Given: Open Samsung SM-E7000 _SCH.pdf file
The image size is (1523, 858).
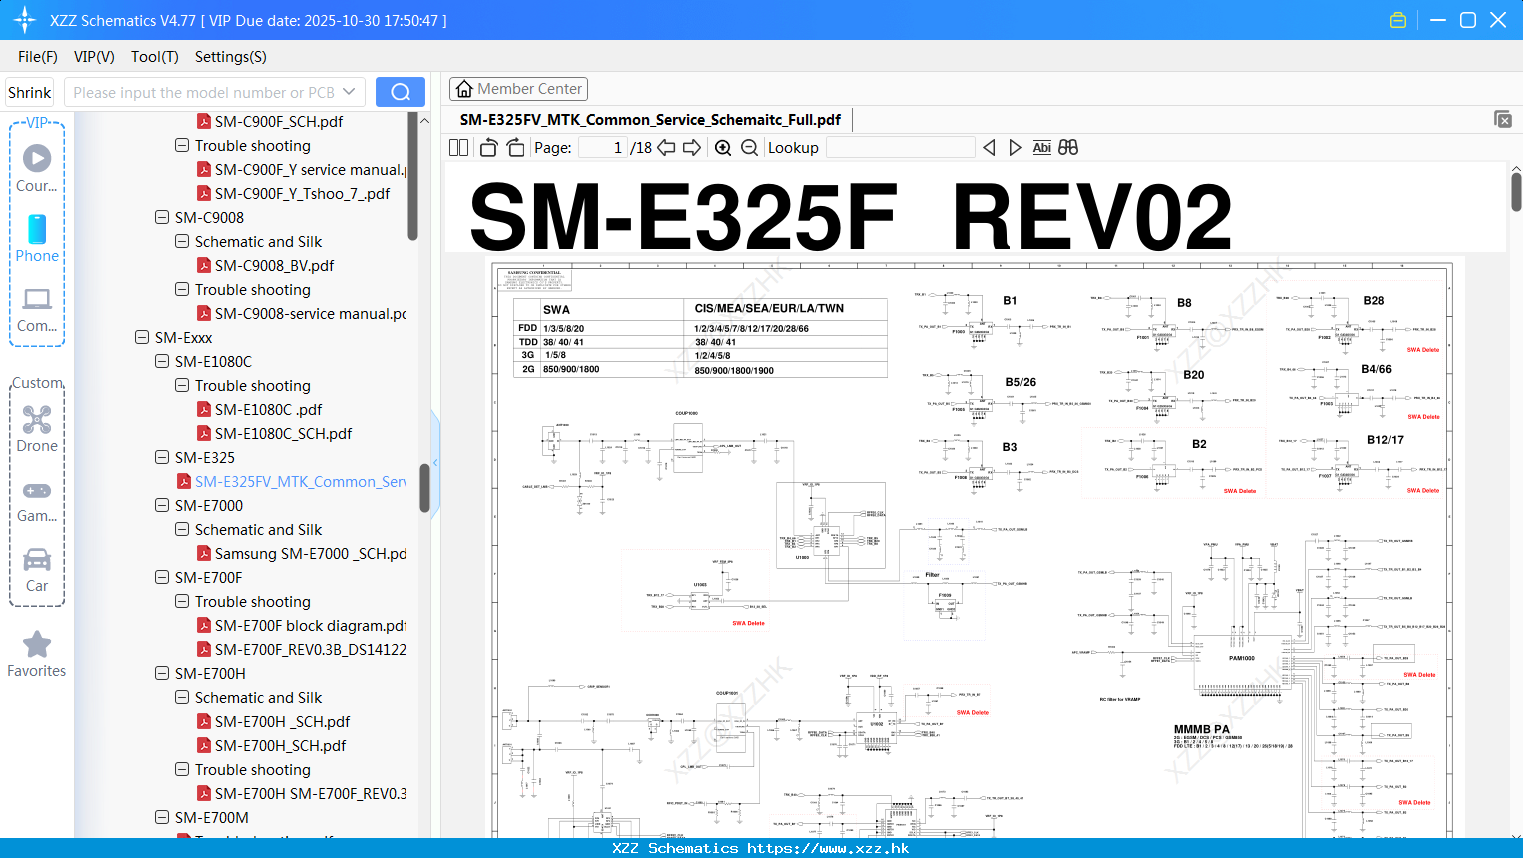Looking at the screenshot, I should pos(310,553).
